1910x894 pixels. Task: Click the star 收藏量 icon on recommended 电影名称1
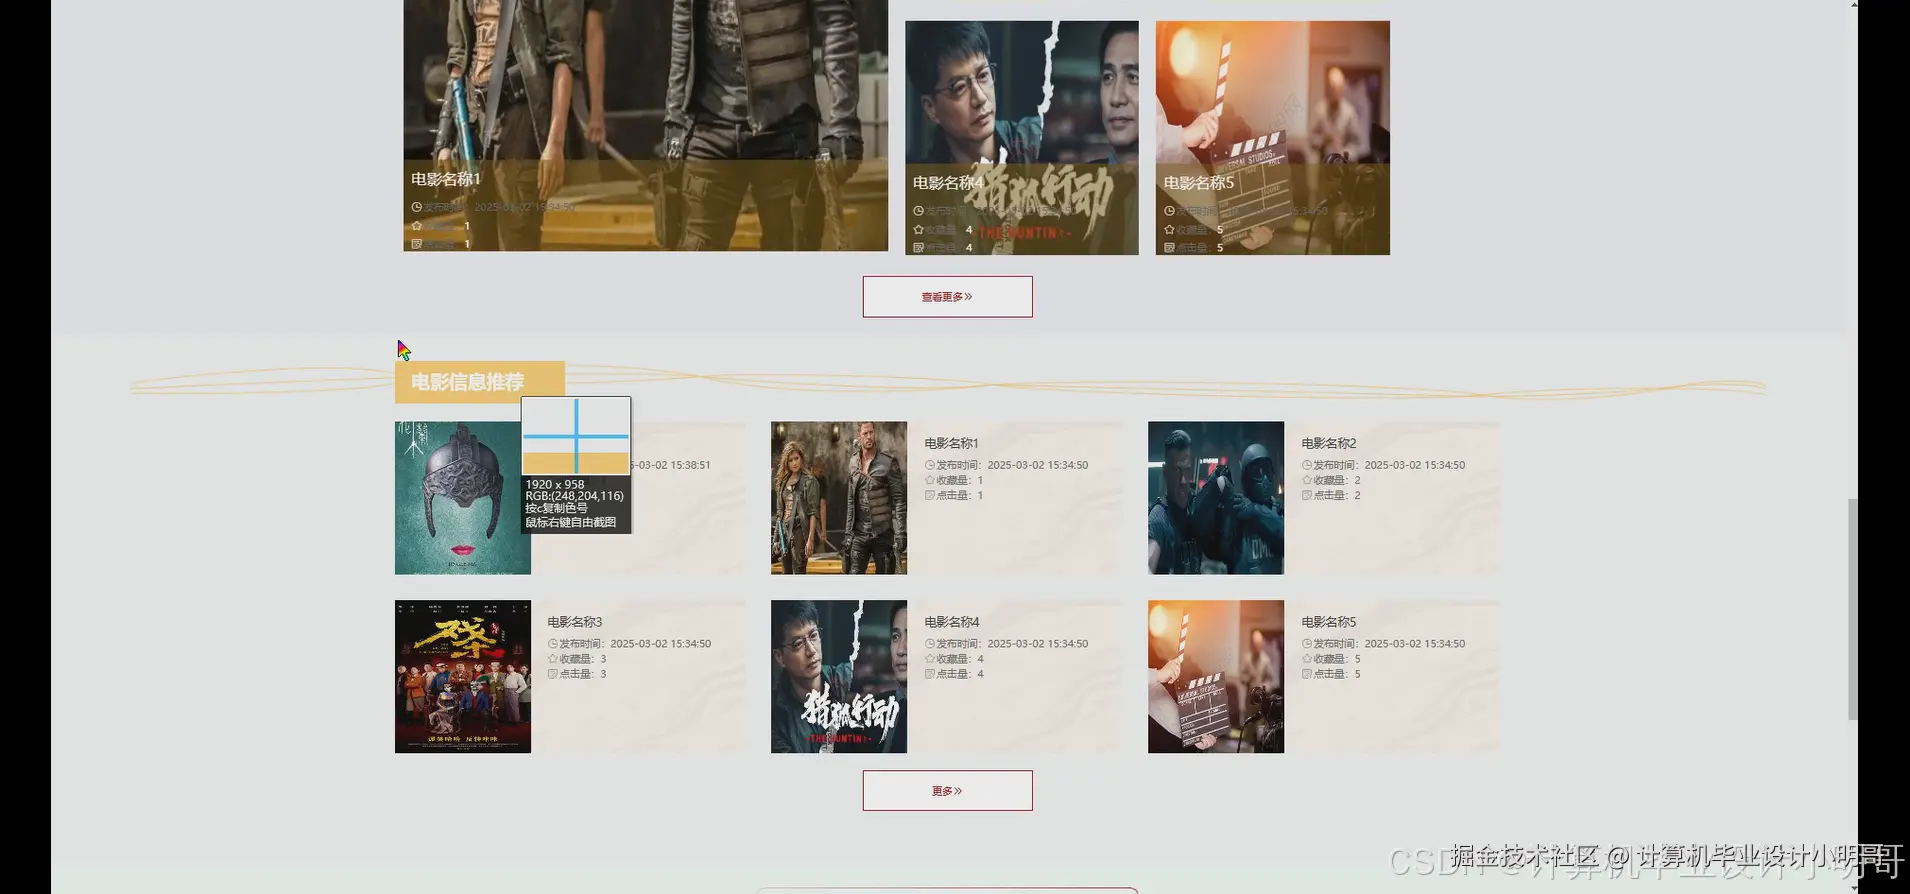pos(930,480)
